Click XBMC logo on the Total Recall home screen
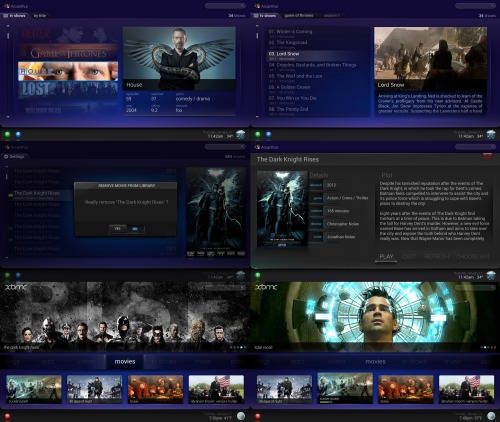Screen dimensions: 500x422 [x=266, y=287]
